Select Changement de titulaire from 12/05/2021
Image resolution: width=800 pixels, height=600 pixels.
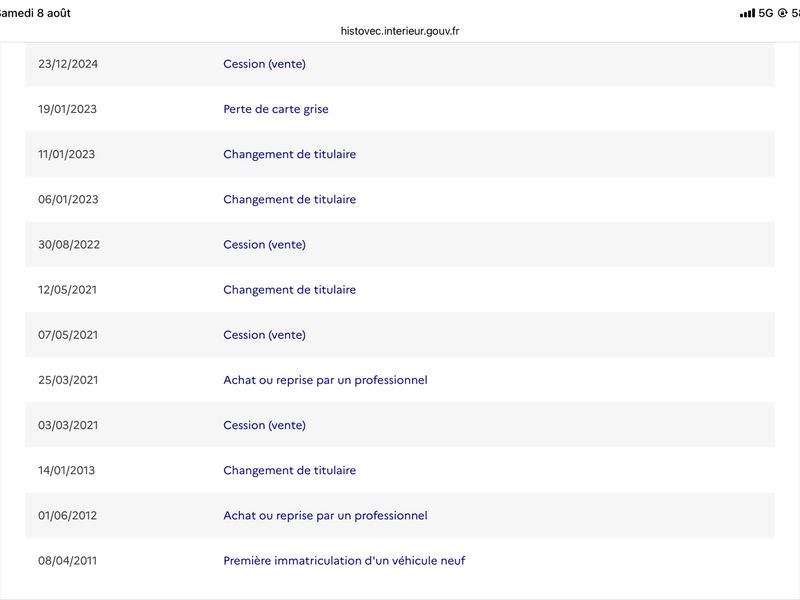click(289, 290)
